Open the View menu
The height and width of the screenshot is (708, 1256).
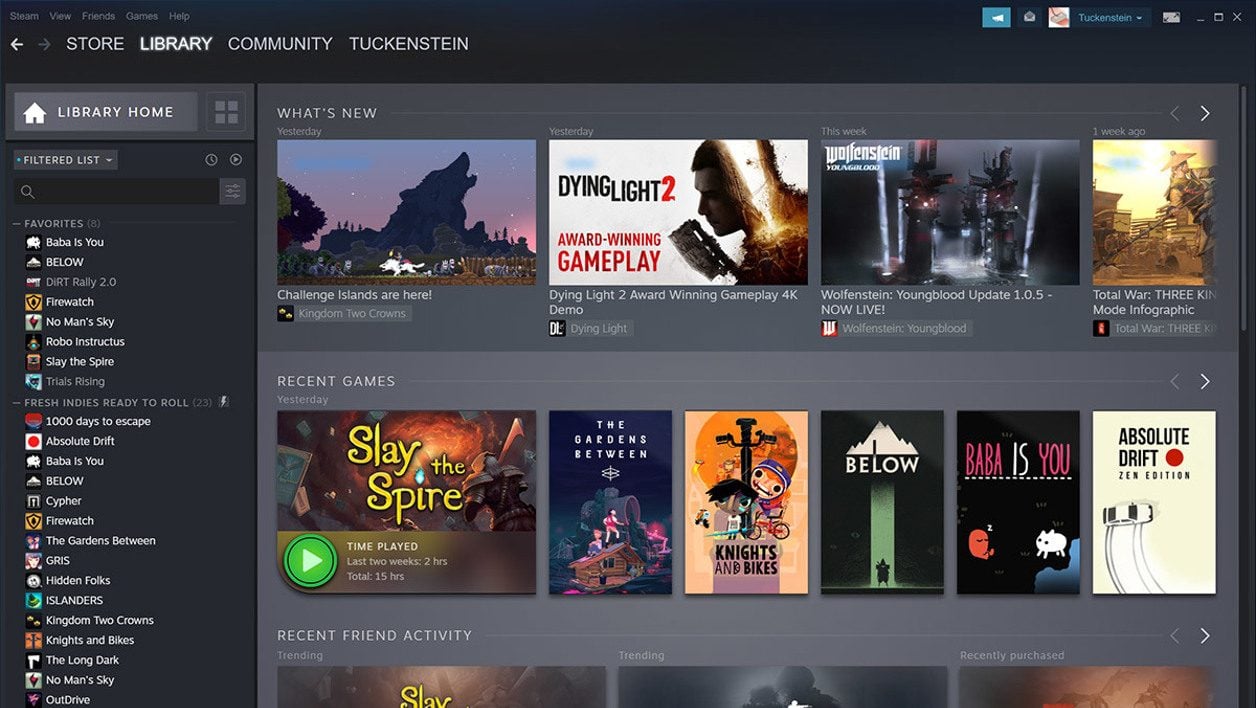point(60,16)
